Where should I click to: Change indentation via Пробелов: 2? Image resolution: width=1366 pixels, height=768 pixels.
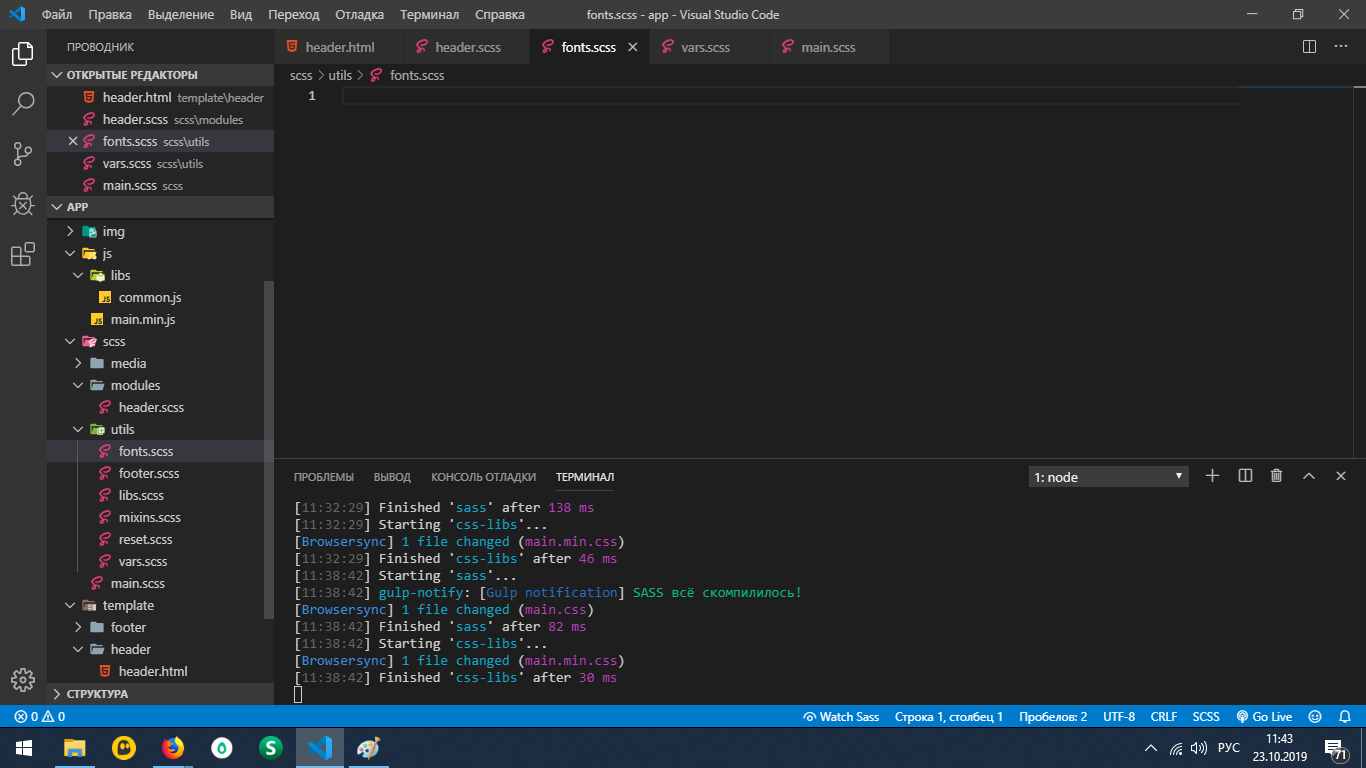tap(1053, 716)
